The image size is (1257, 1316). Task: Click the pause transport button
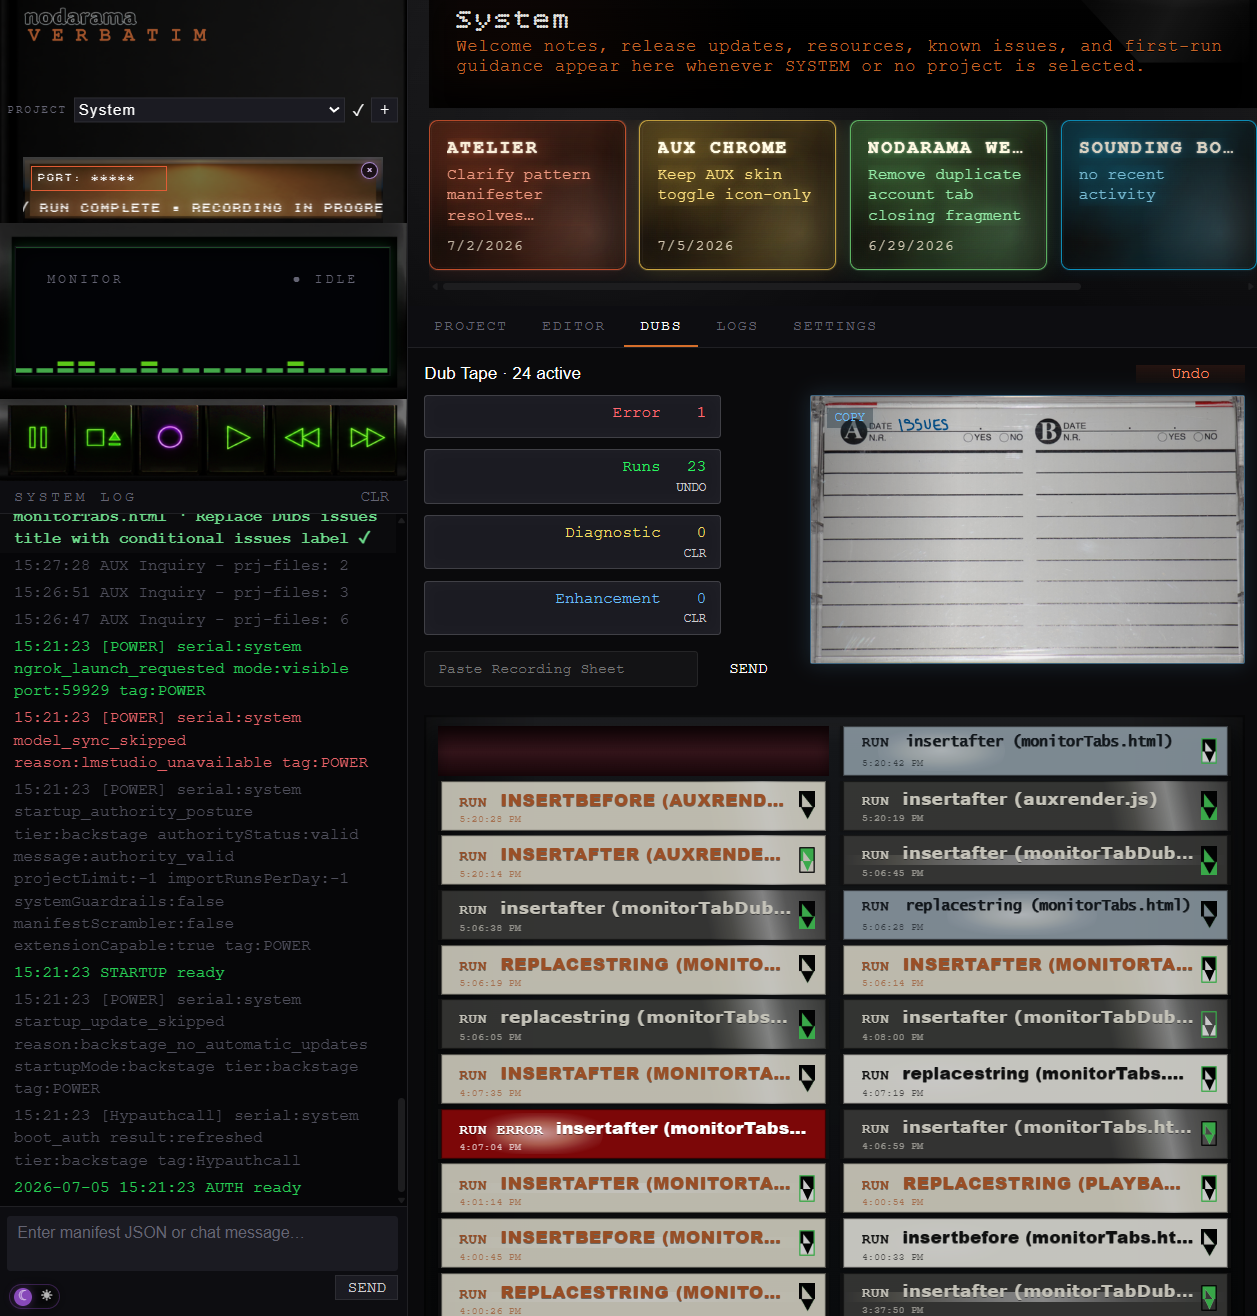(x=38, y=437)
